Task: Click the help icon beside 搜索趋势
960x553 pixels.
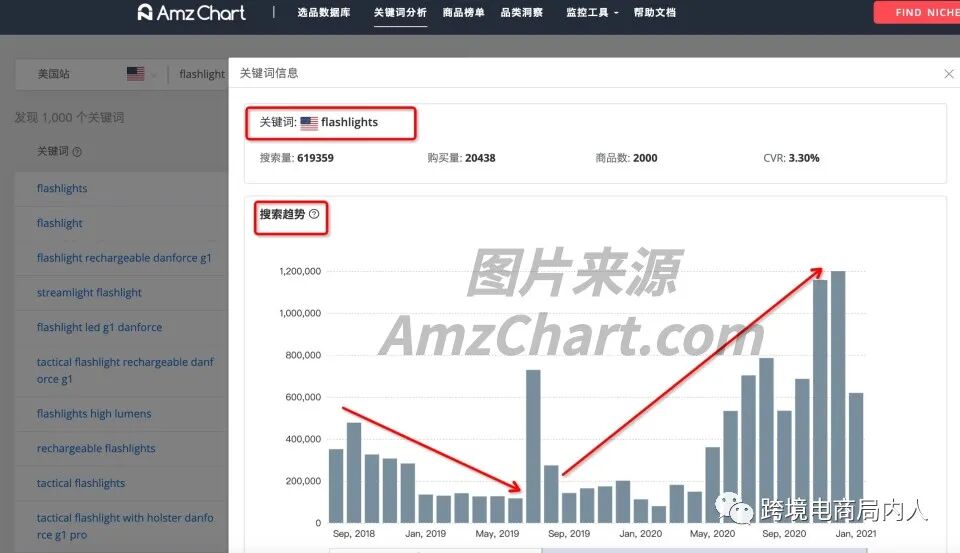Action: pos(314,214)
